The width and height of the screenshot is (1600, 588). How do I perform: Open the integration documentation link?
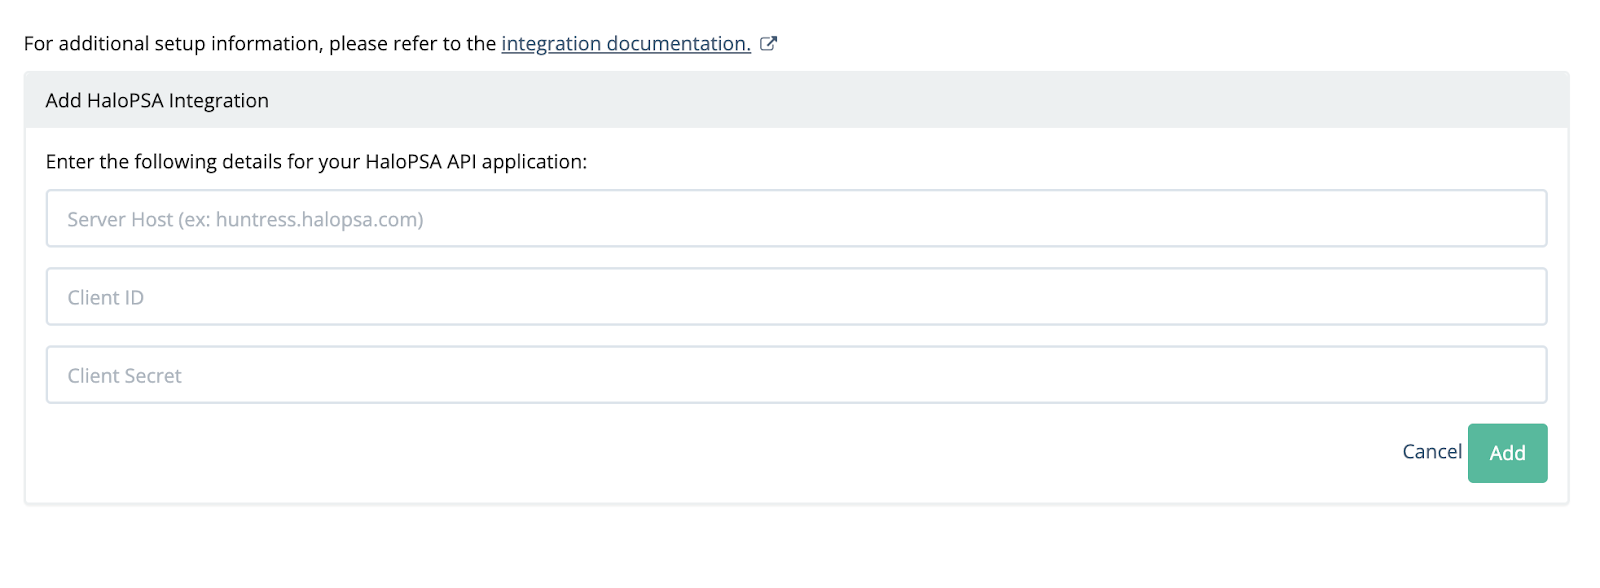(626, 44)
